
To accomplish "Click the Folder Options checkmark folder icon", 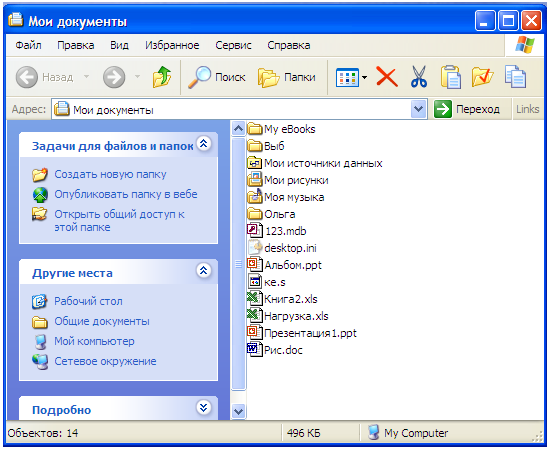I will tap(482, 77).
